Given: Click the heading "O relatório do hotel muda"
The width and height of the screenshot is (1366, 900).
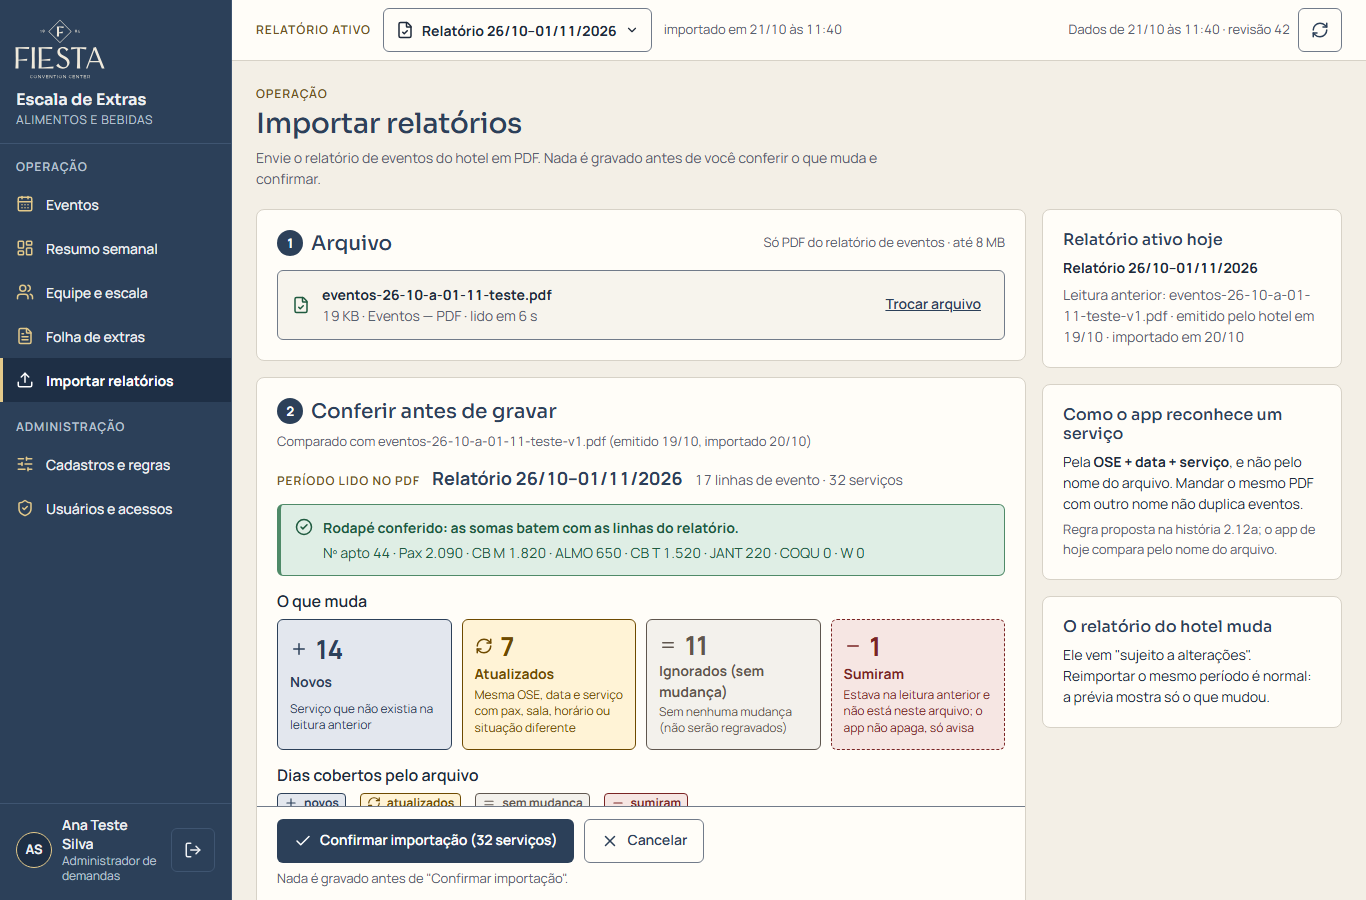Looking at the screenshot, I should (x=1168, y=626).
